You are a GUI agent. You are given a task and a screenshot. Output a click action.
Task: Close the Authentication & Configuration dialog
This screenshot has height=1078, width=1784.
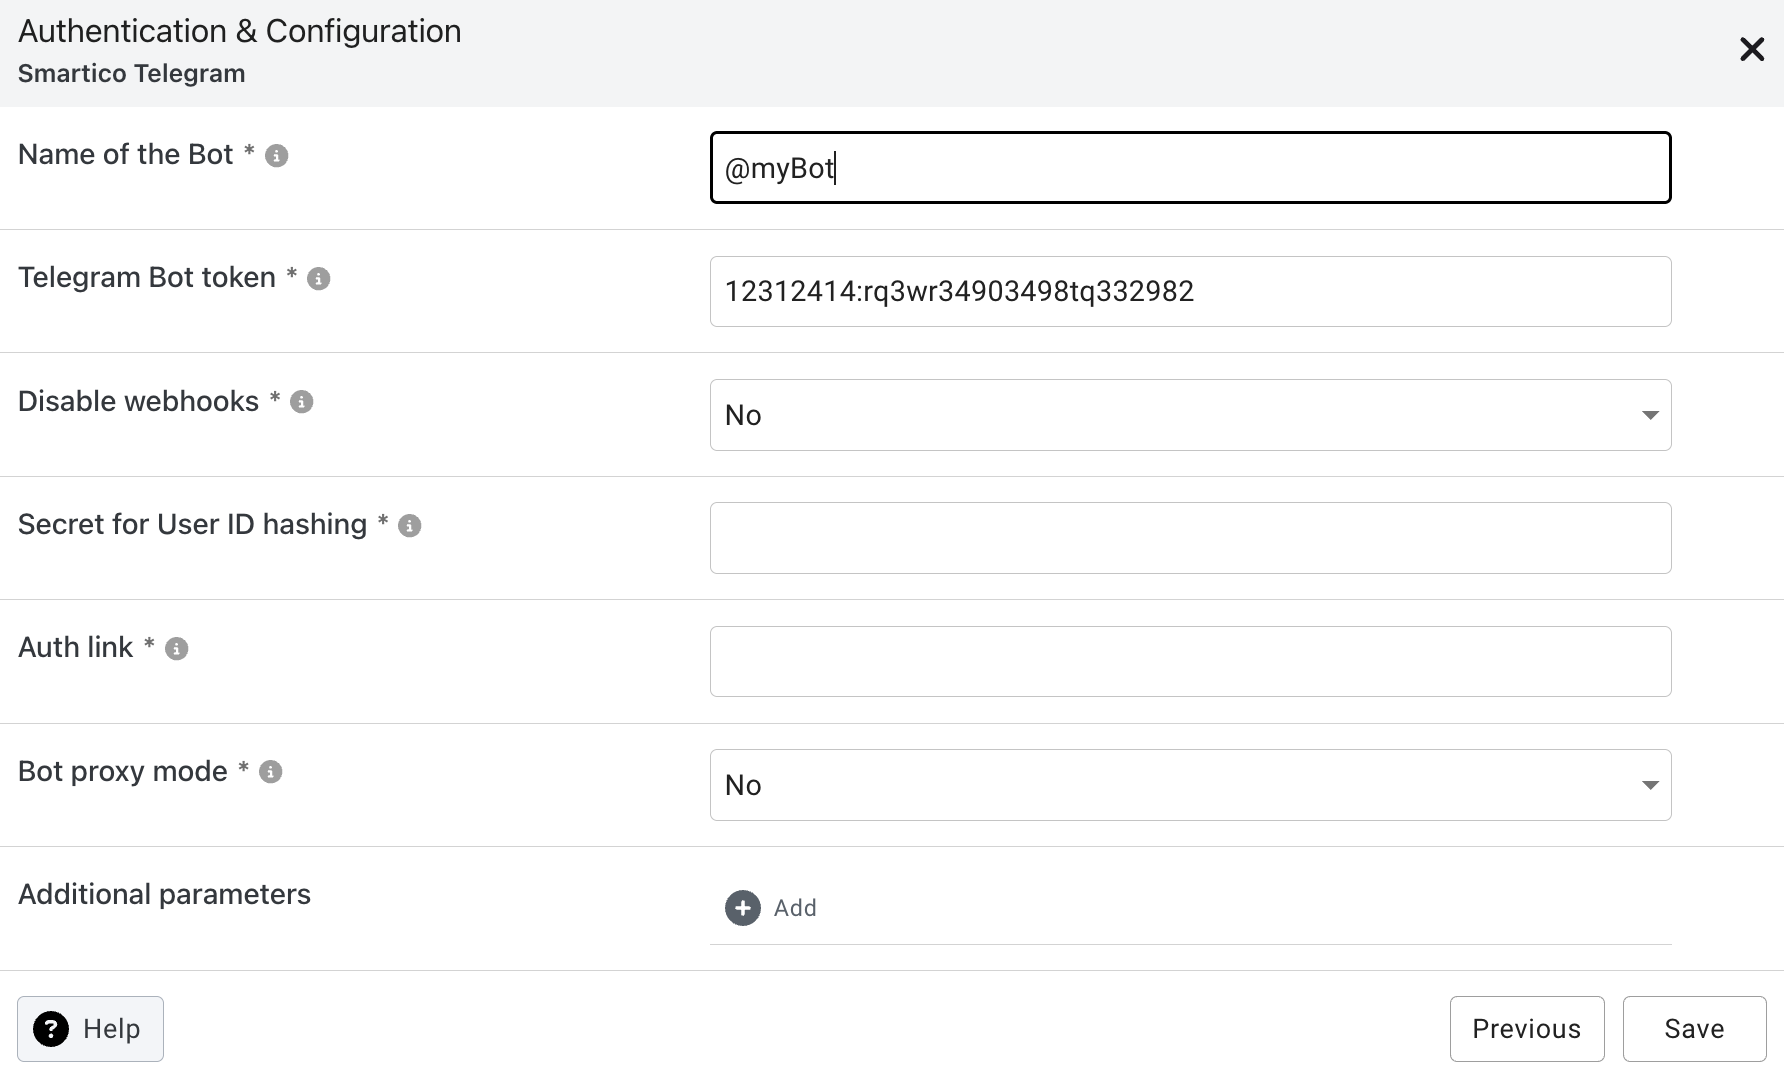click(1751, 49)
